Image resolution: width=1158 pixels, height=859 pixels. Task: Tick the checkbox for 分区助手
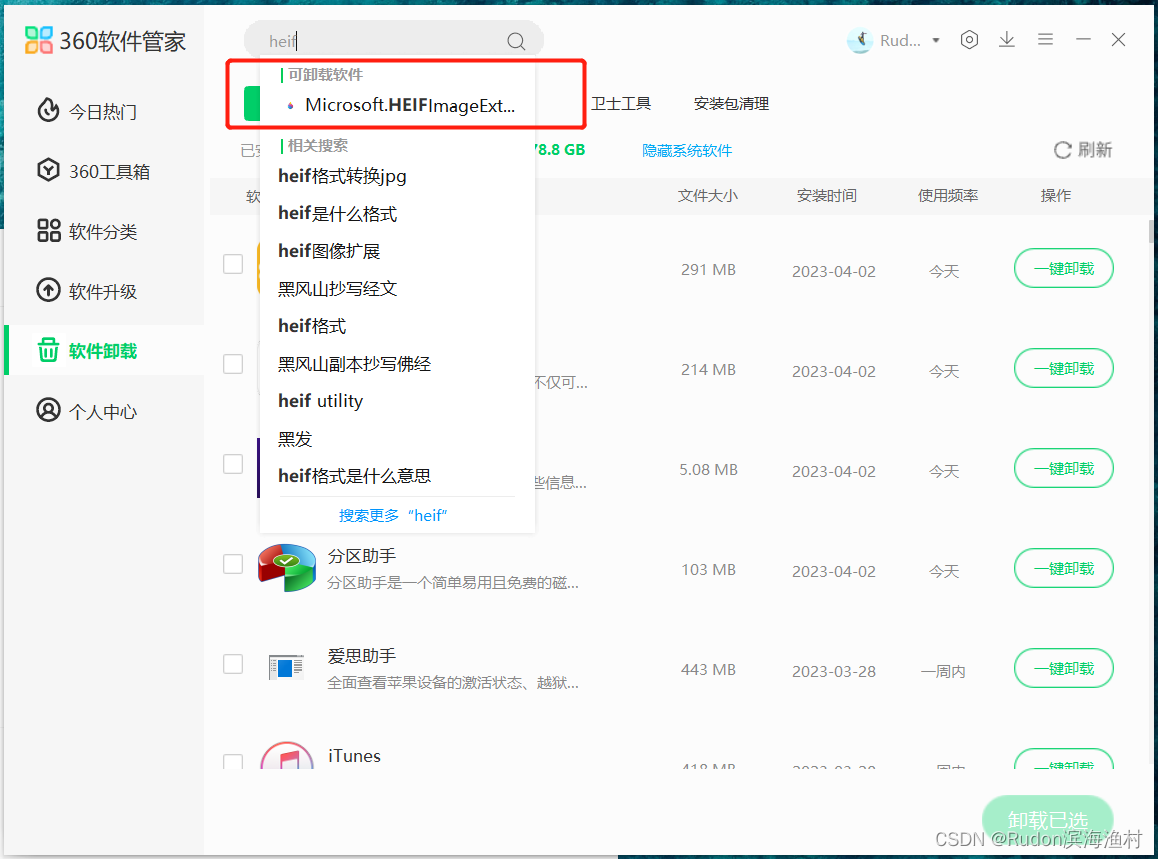pos(233,564)
